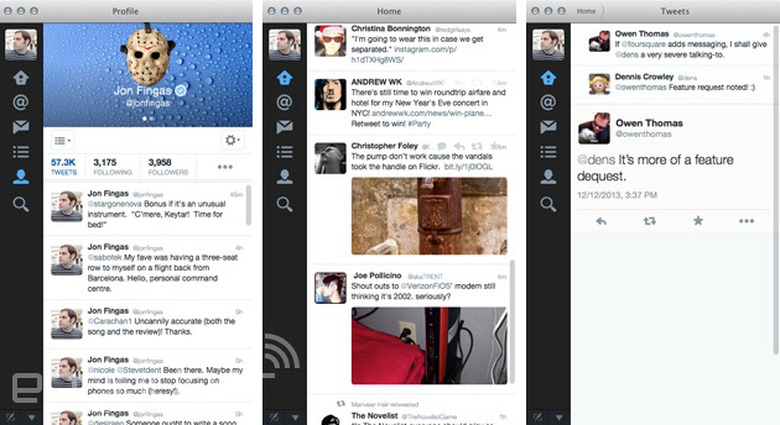Select the 57.3K Tweets tab

point(64,166)
